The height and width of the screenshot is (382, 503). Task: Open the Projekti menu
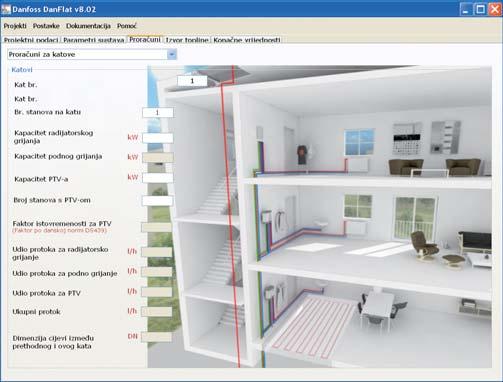coord(15,26)
